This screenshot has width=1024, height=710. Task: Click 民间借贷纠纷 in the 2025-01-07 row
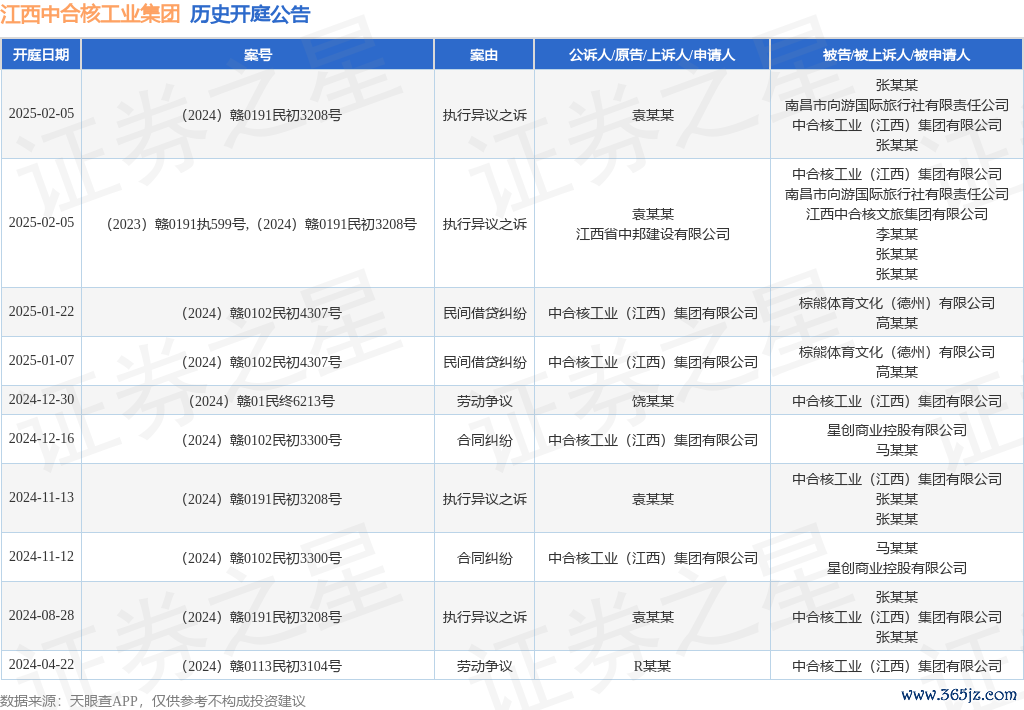point(485,362)
